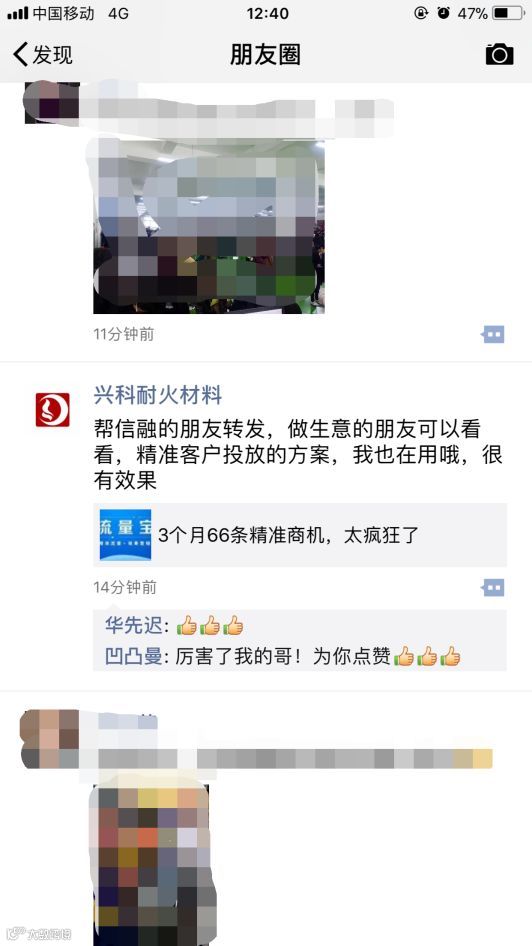This screenshot has width=532, height=946.
Task: View the pixelated photo in bottom post
Action: (152, 865)
